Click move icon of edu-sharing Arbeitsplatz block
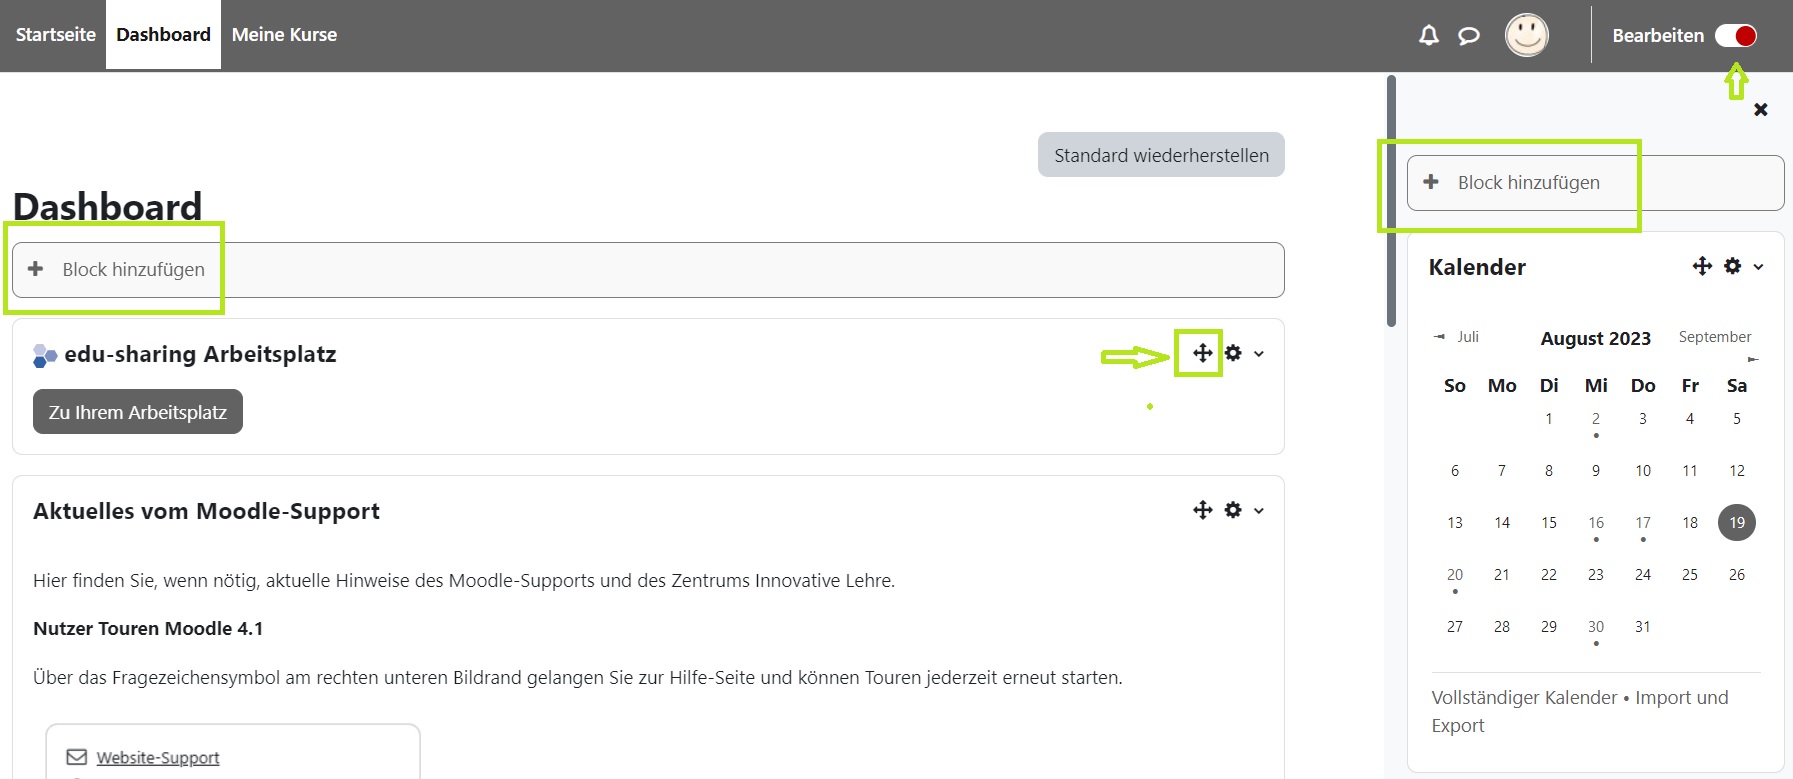This screenshot has width=1793, height=779. coord(1202,353)
